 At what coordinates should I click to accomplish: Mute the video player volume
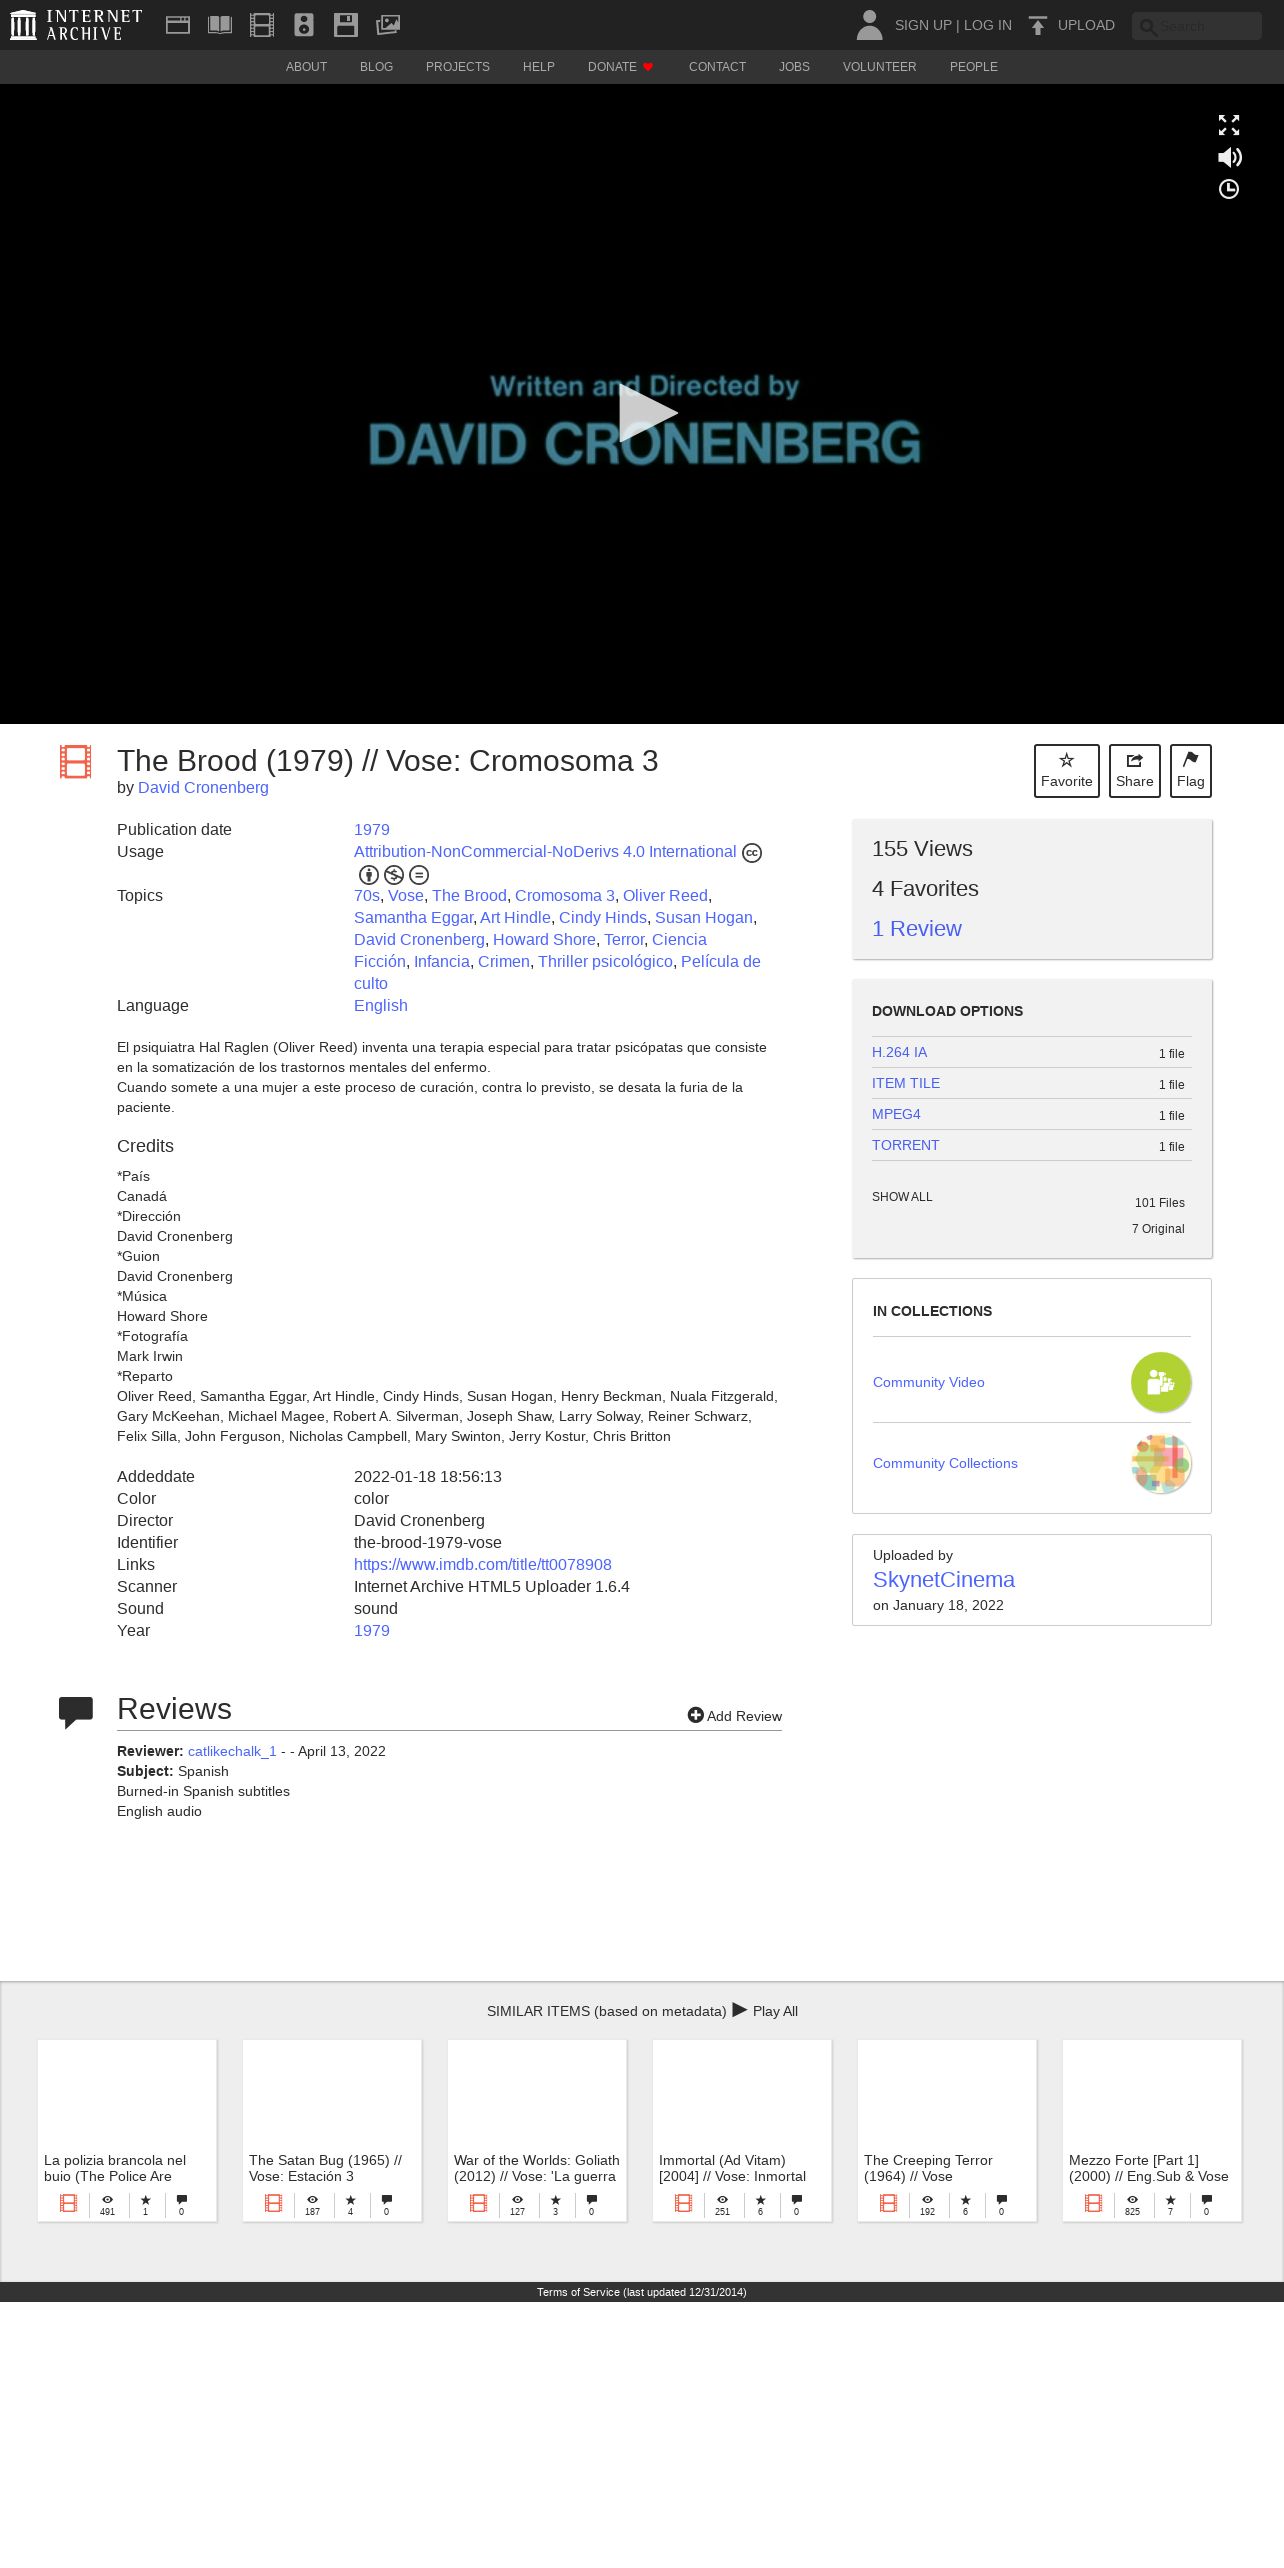point(1229,157)
